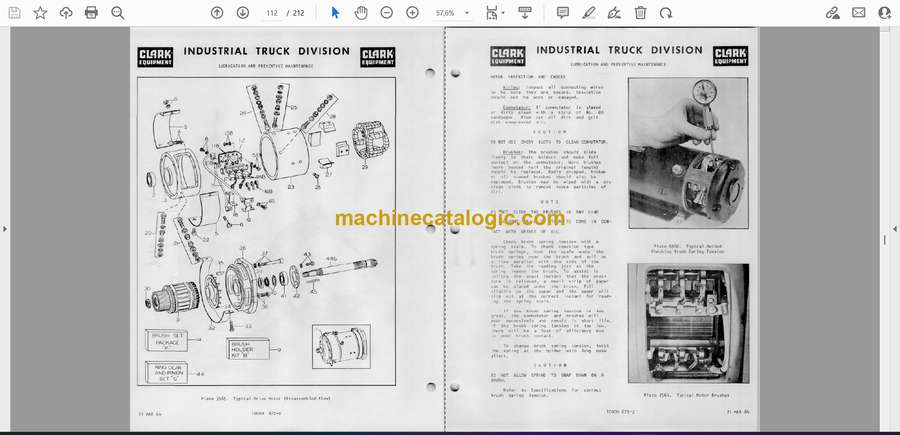900x435 pixels.
Task: Click the total pages '212' label
Action: [x=298, y=13]
